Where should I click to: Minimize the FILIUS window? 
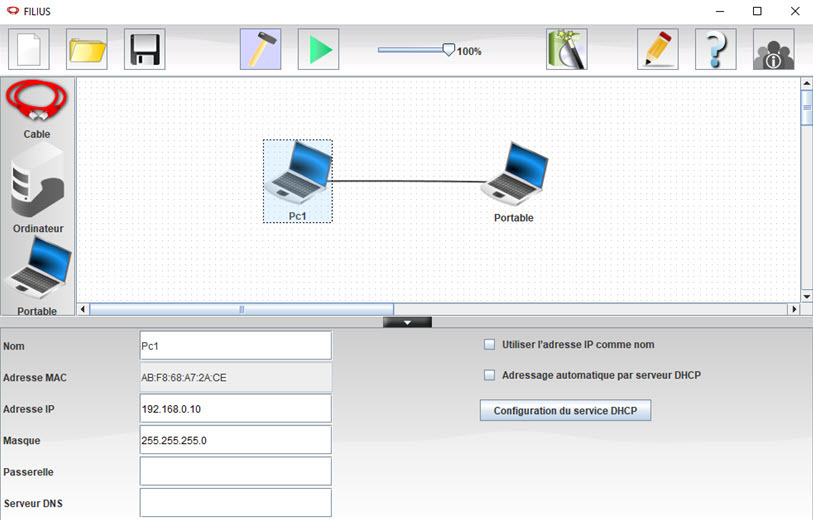tap(720, 11)
